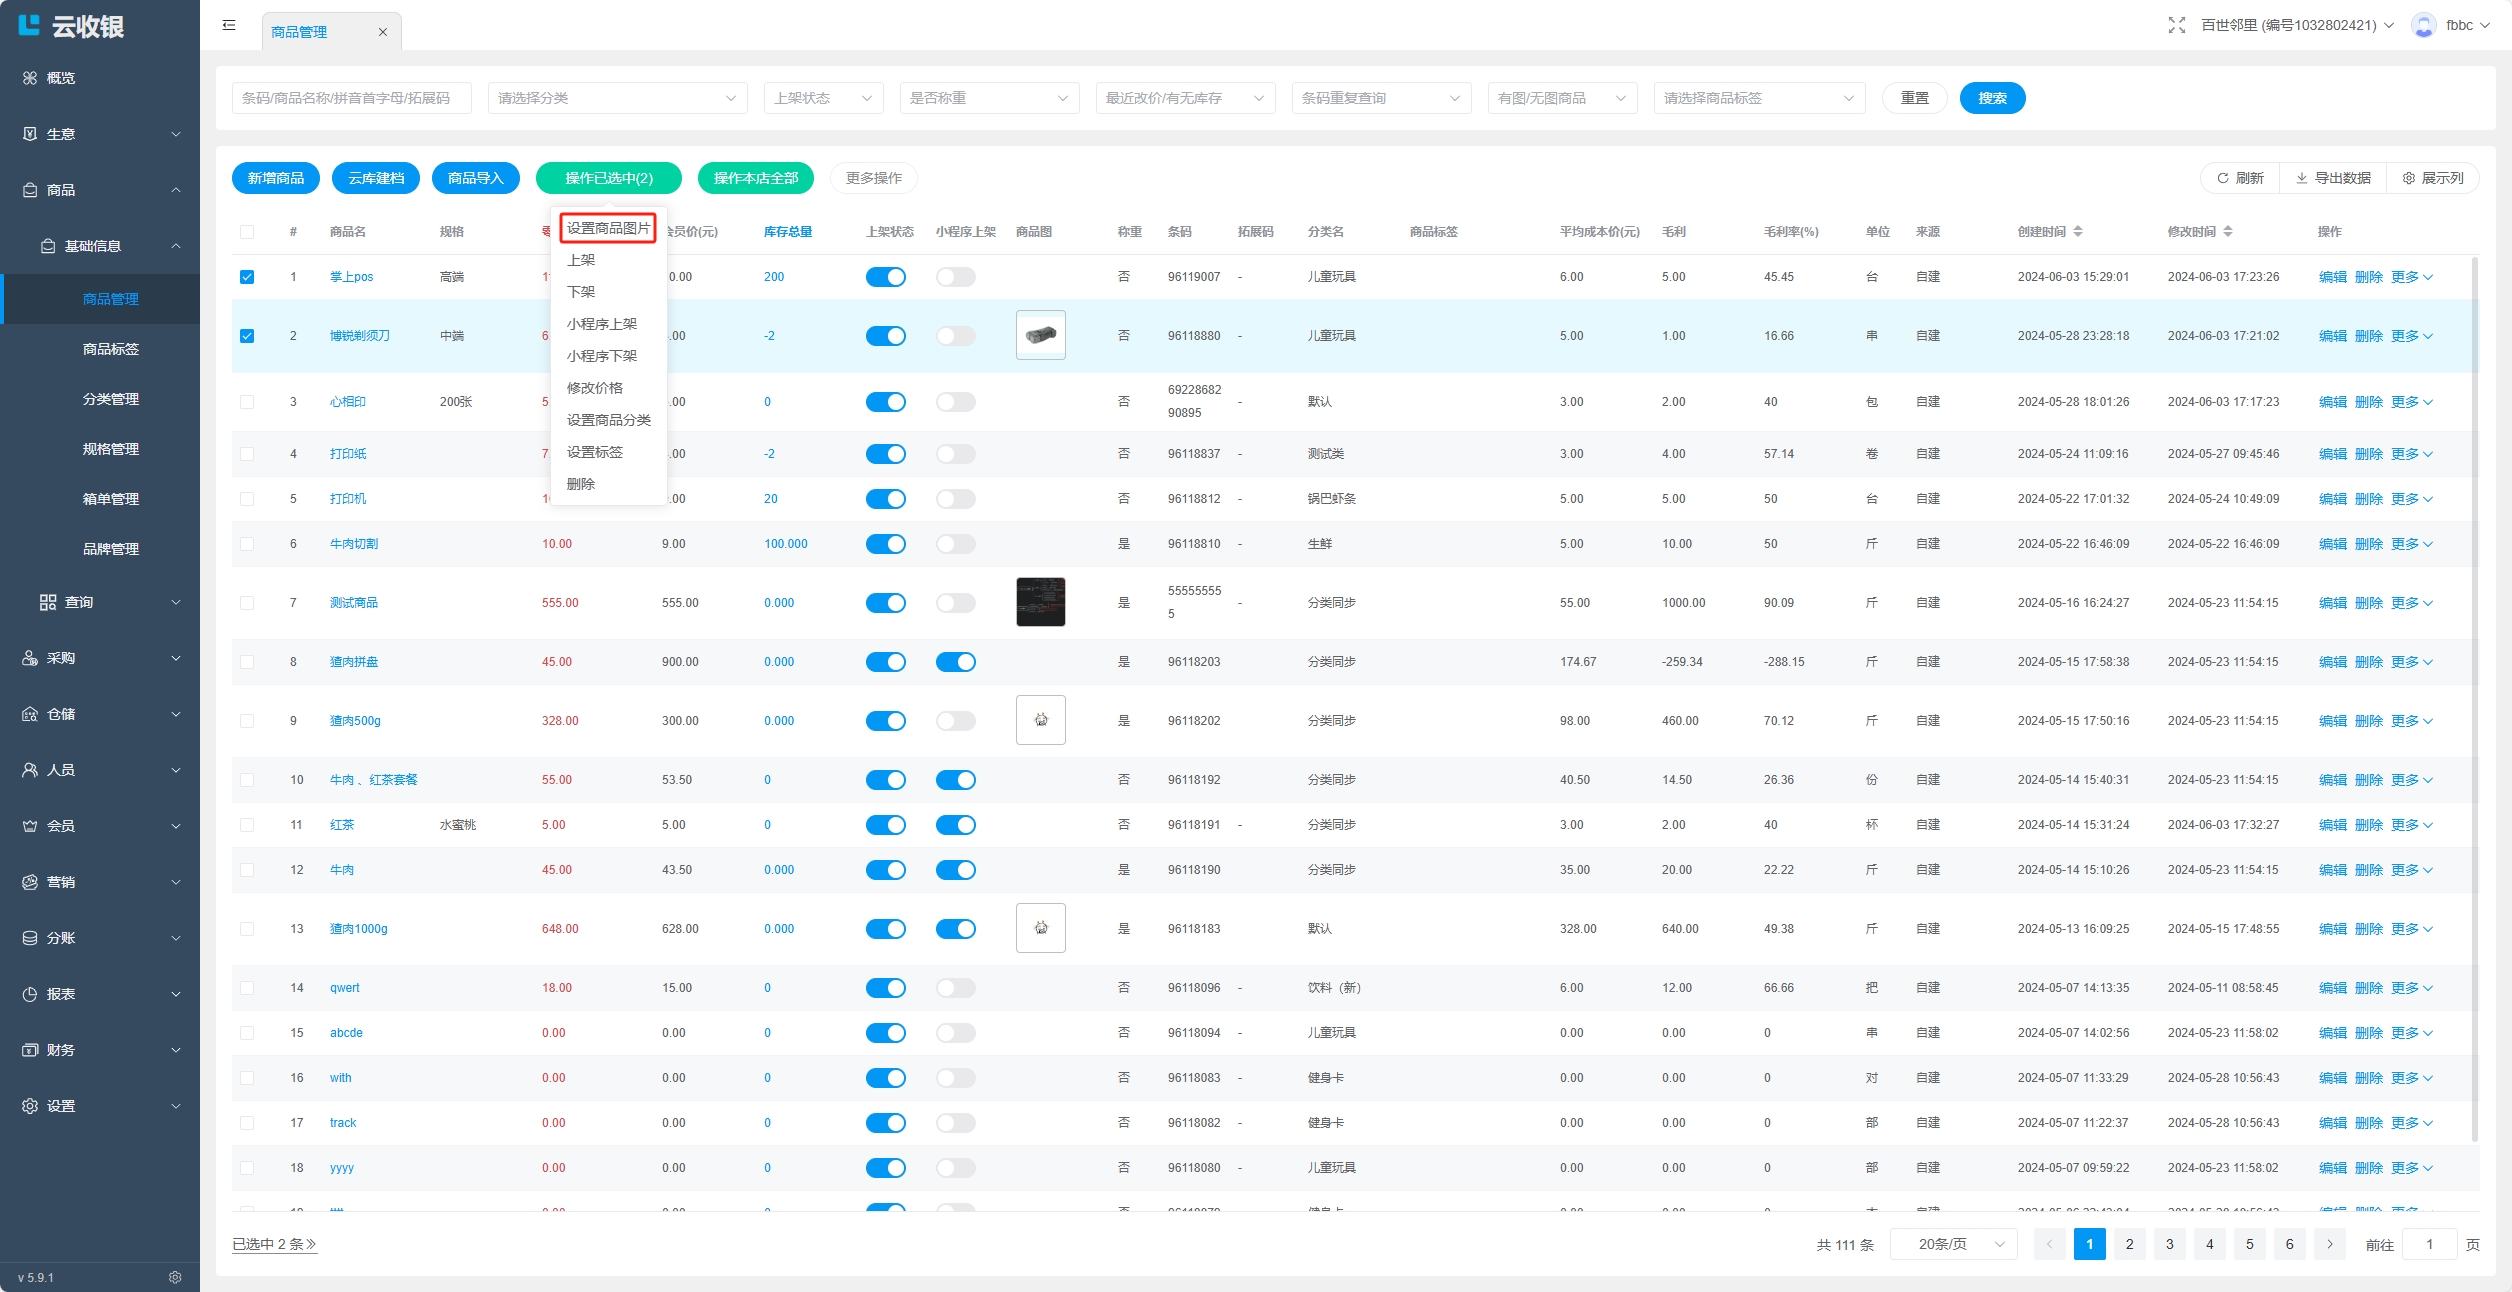This screenshot has height=1292, width=2512.
Task: Sort by 创建时间 column arrows
Action: point(2078,232)
